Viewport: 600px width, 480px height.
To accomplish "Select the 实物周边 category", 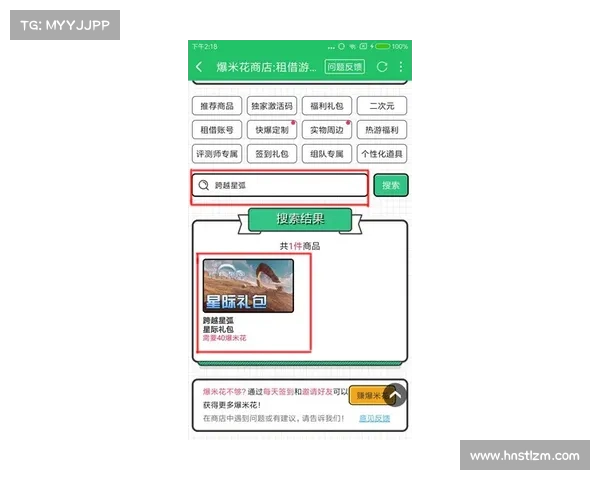I will point(327,130).
